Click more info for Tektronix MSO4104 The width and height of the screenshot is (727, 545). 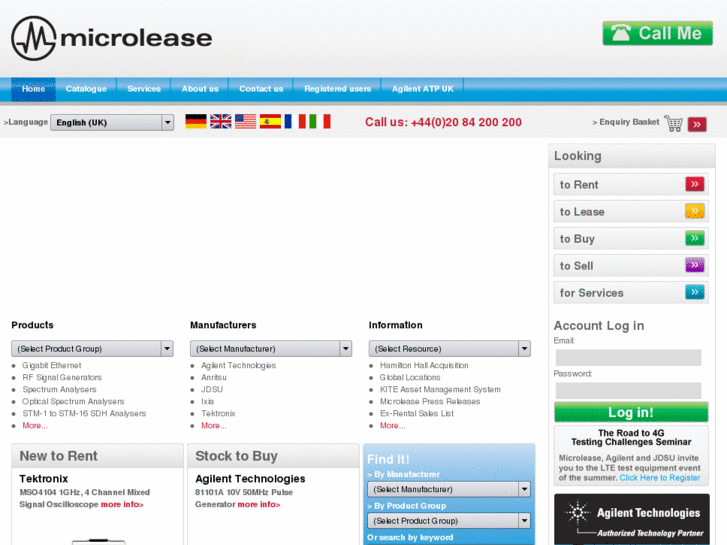[x=122, y=505]
